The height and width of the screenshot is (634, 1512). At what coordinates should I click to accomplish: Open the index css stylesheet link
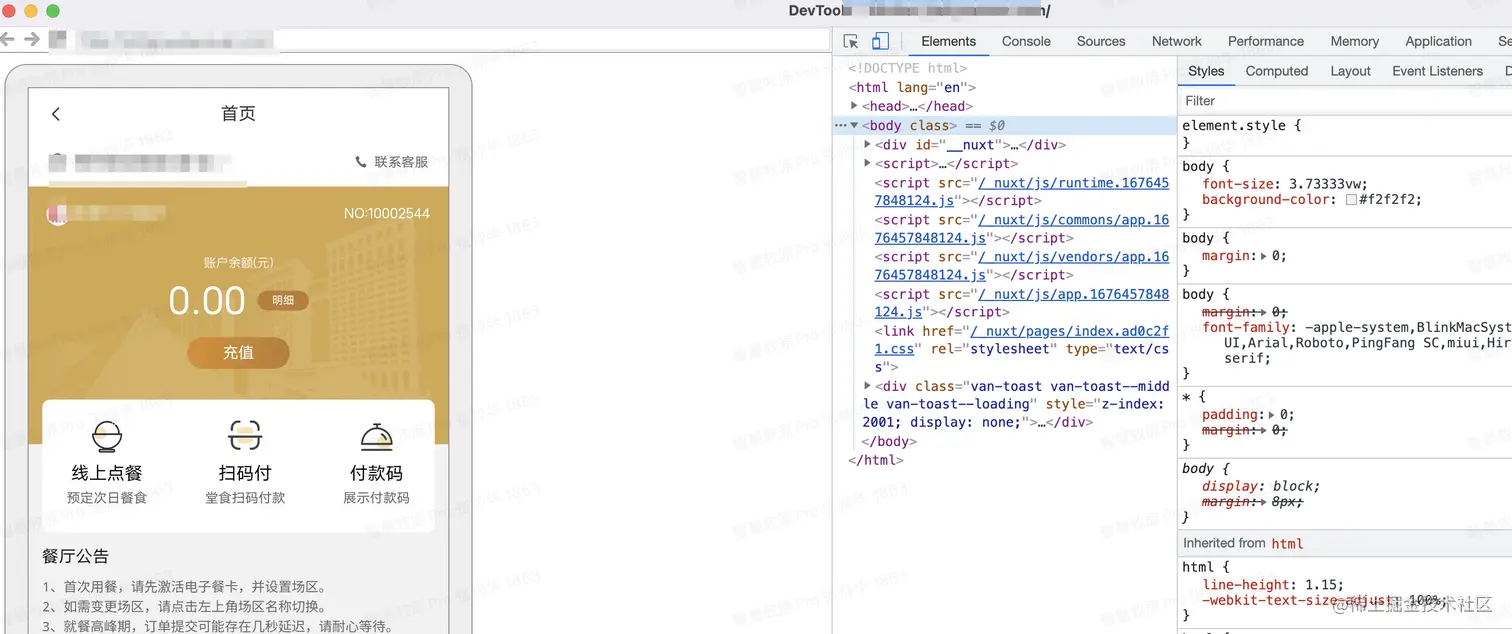tap(1021, 340)
